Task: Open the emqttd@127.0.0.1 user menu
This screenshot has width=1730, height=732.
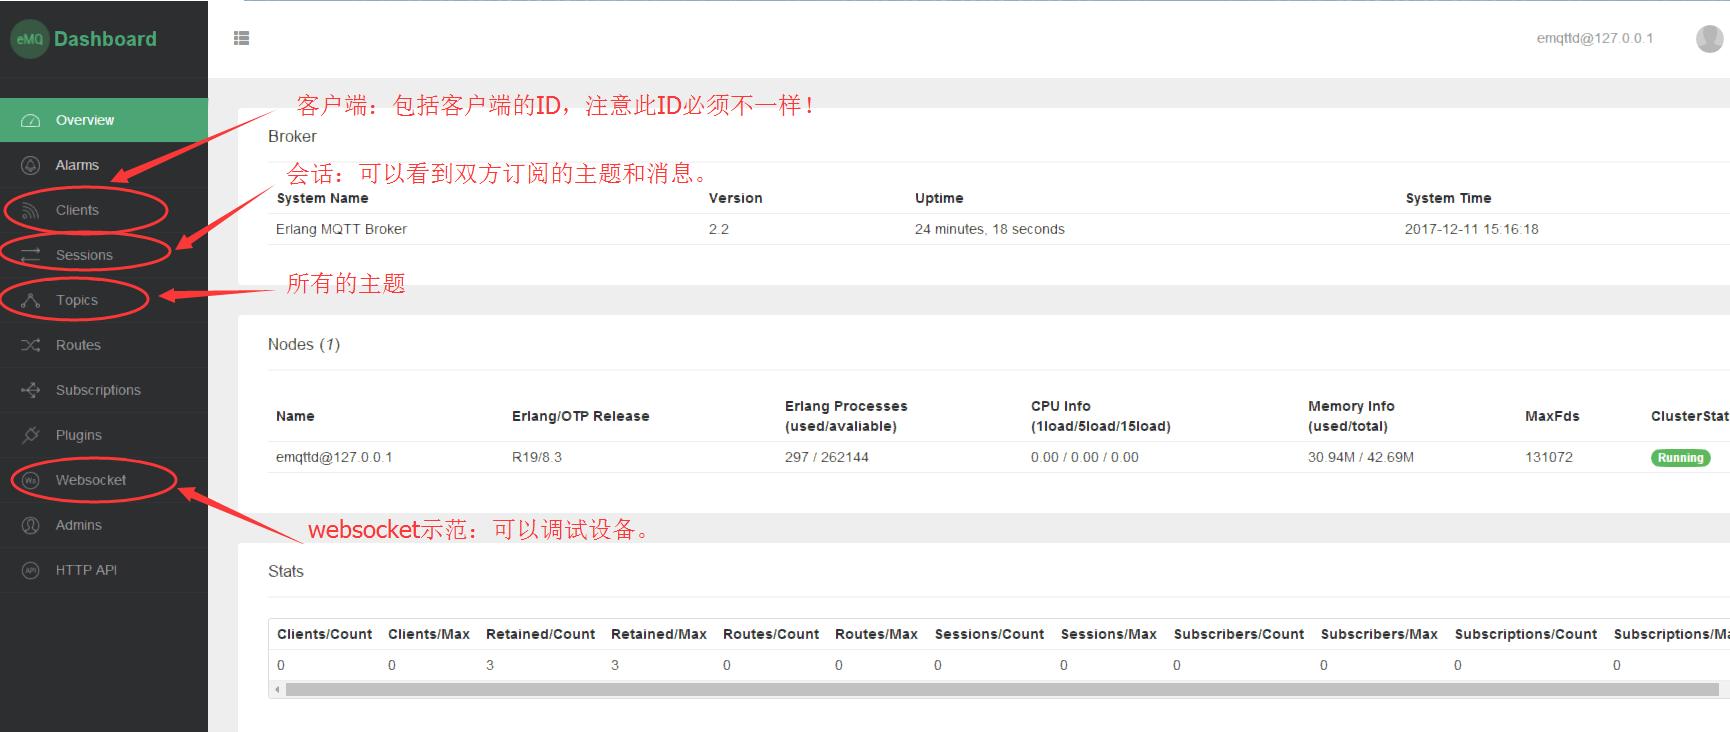Action: click(1594, 38)
